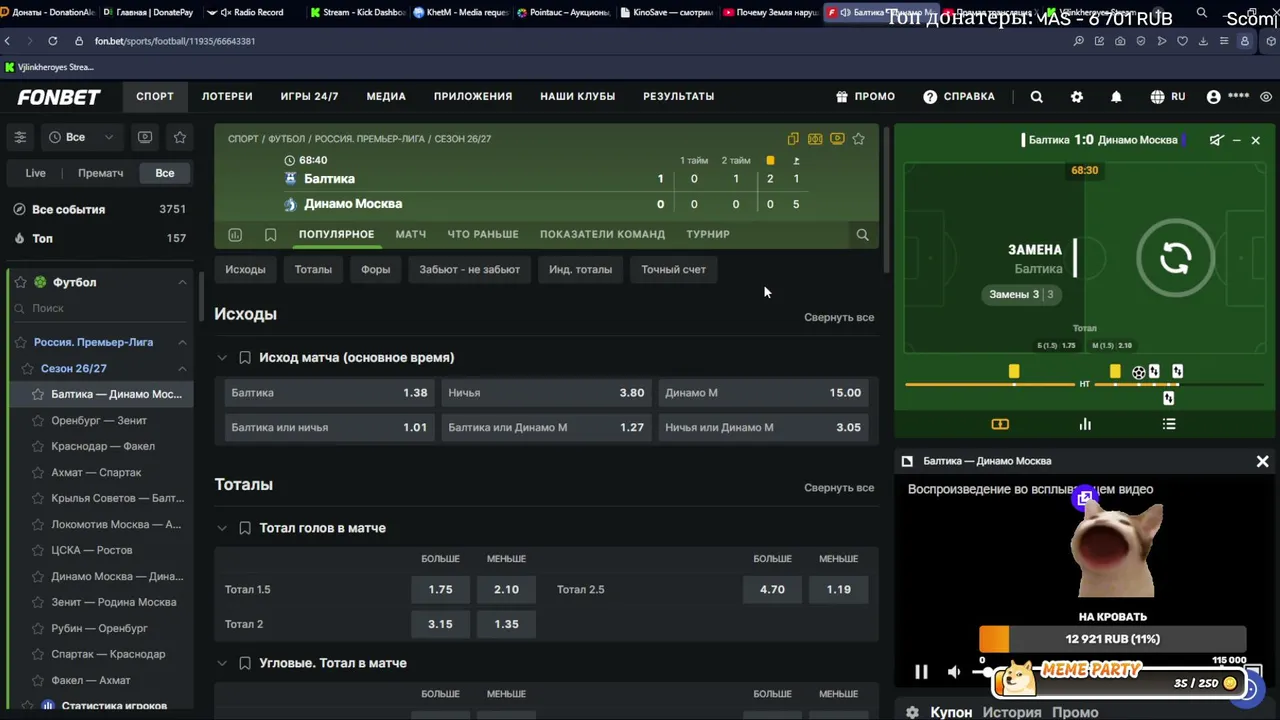
Task: Filter markets by Точный счет chip
Action: pos(673,269)
